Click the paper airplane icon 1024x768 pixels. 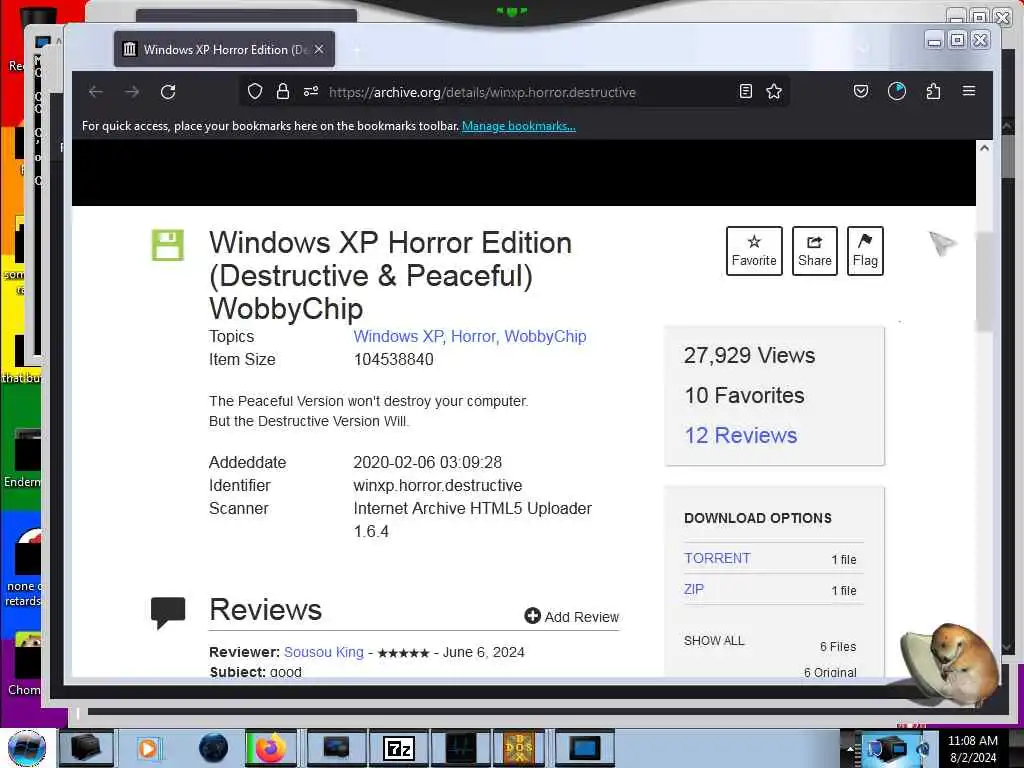point(942,243)
